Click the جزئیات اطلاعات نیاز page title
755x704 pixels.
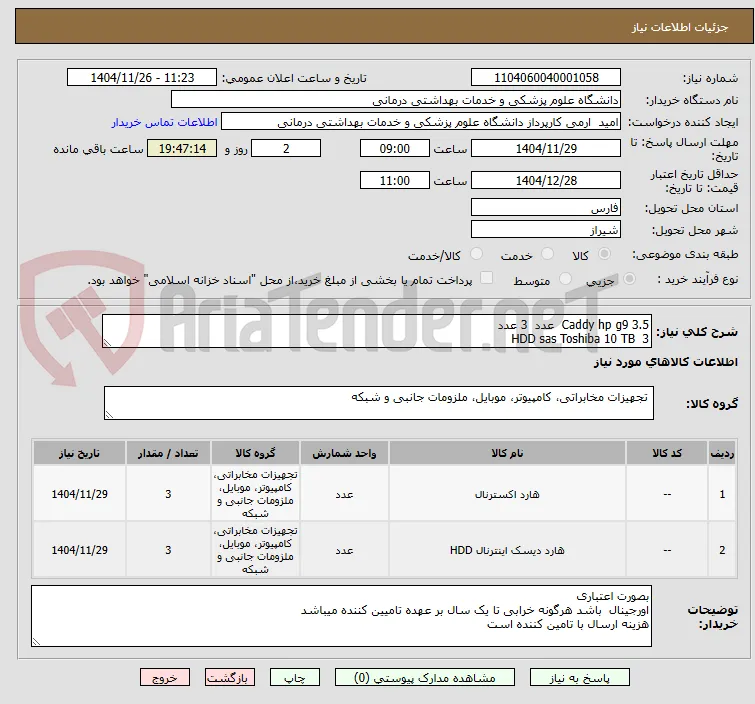680,27
